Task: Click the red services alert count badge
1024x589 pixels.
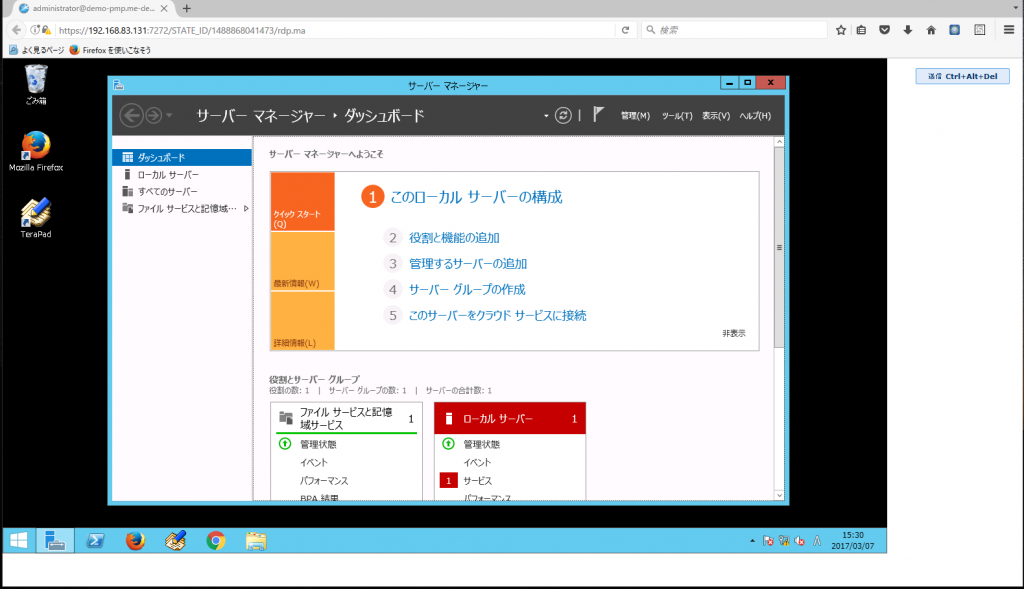Action: (448, 481)
